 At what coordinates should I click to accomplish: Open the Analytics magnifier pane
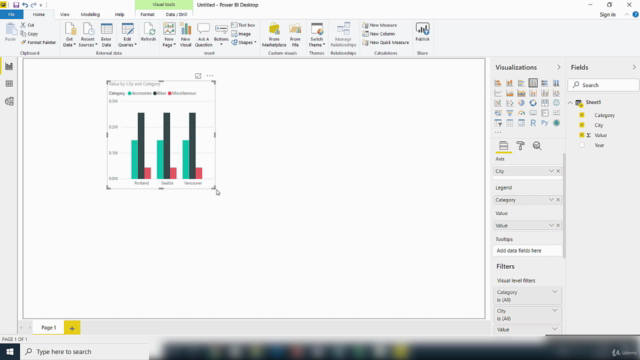pos(537,146)
